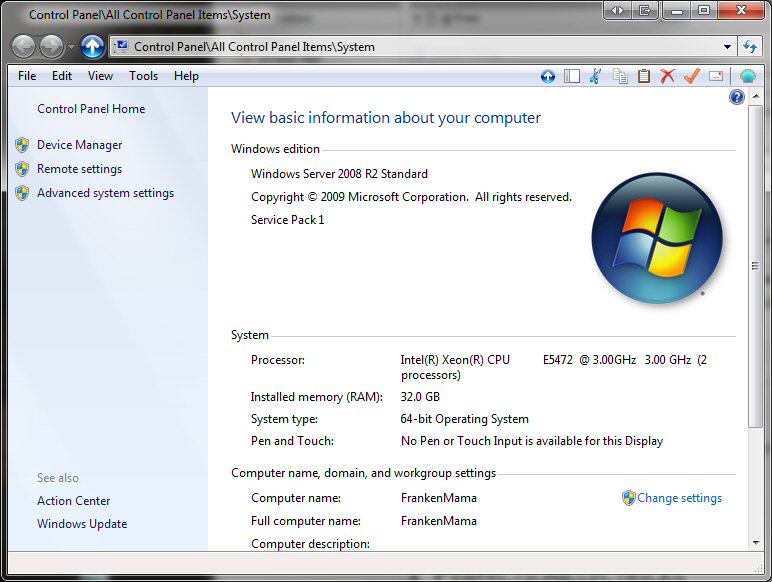Click 'View basic information about your computer' heading
The height and width of the screenshot is (582, 772).
point(386,118)
